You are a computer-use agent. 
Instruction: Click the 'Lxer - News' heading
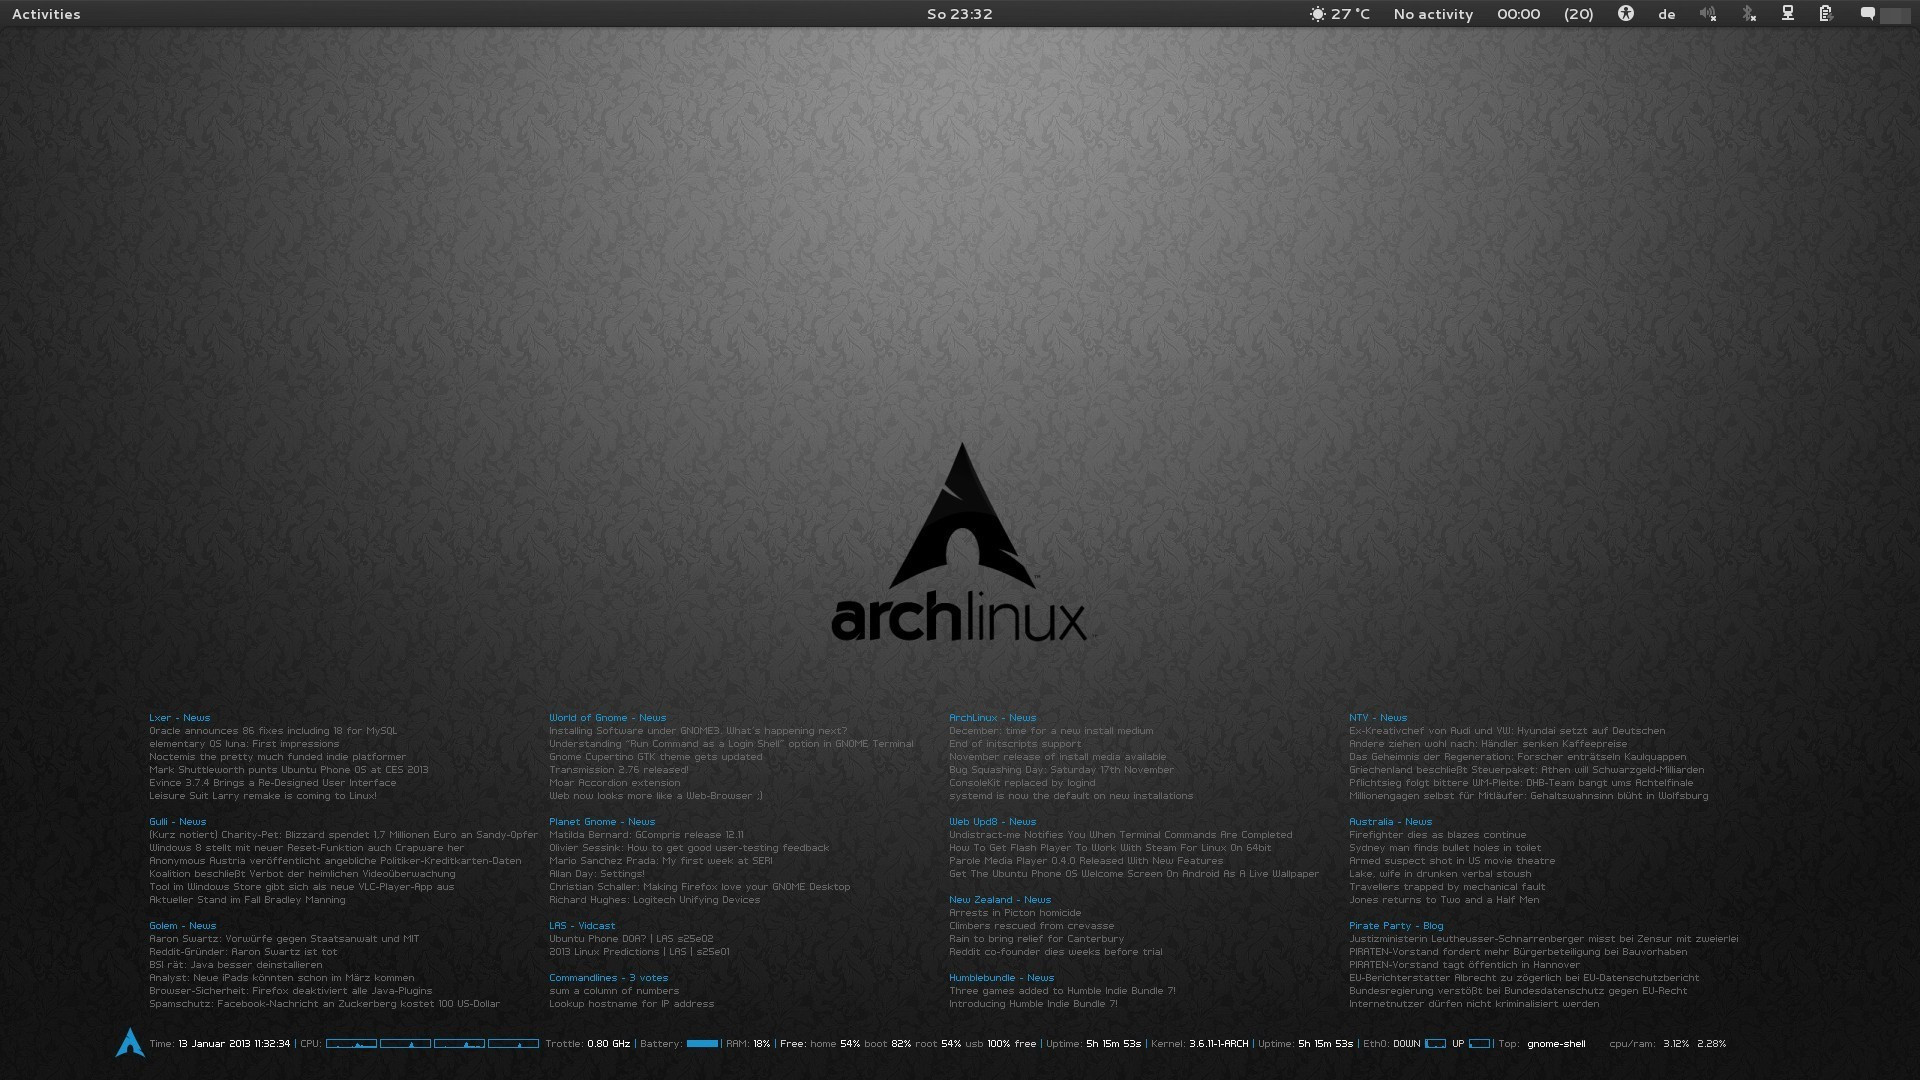tap(179, 717)
